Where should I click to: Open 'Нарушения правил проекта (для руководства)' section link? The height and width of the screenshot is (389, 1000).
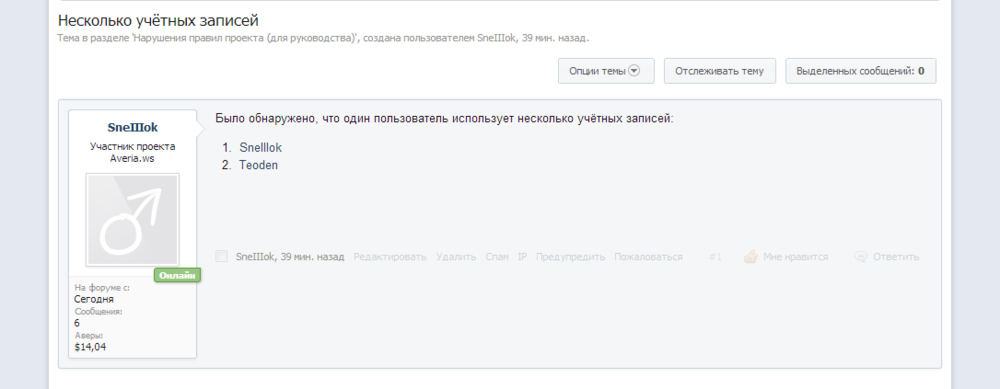tap(243, 38)
